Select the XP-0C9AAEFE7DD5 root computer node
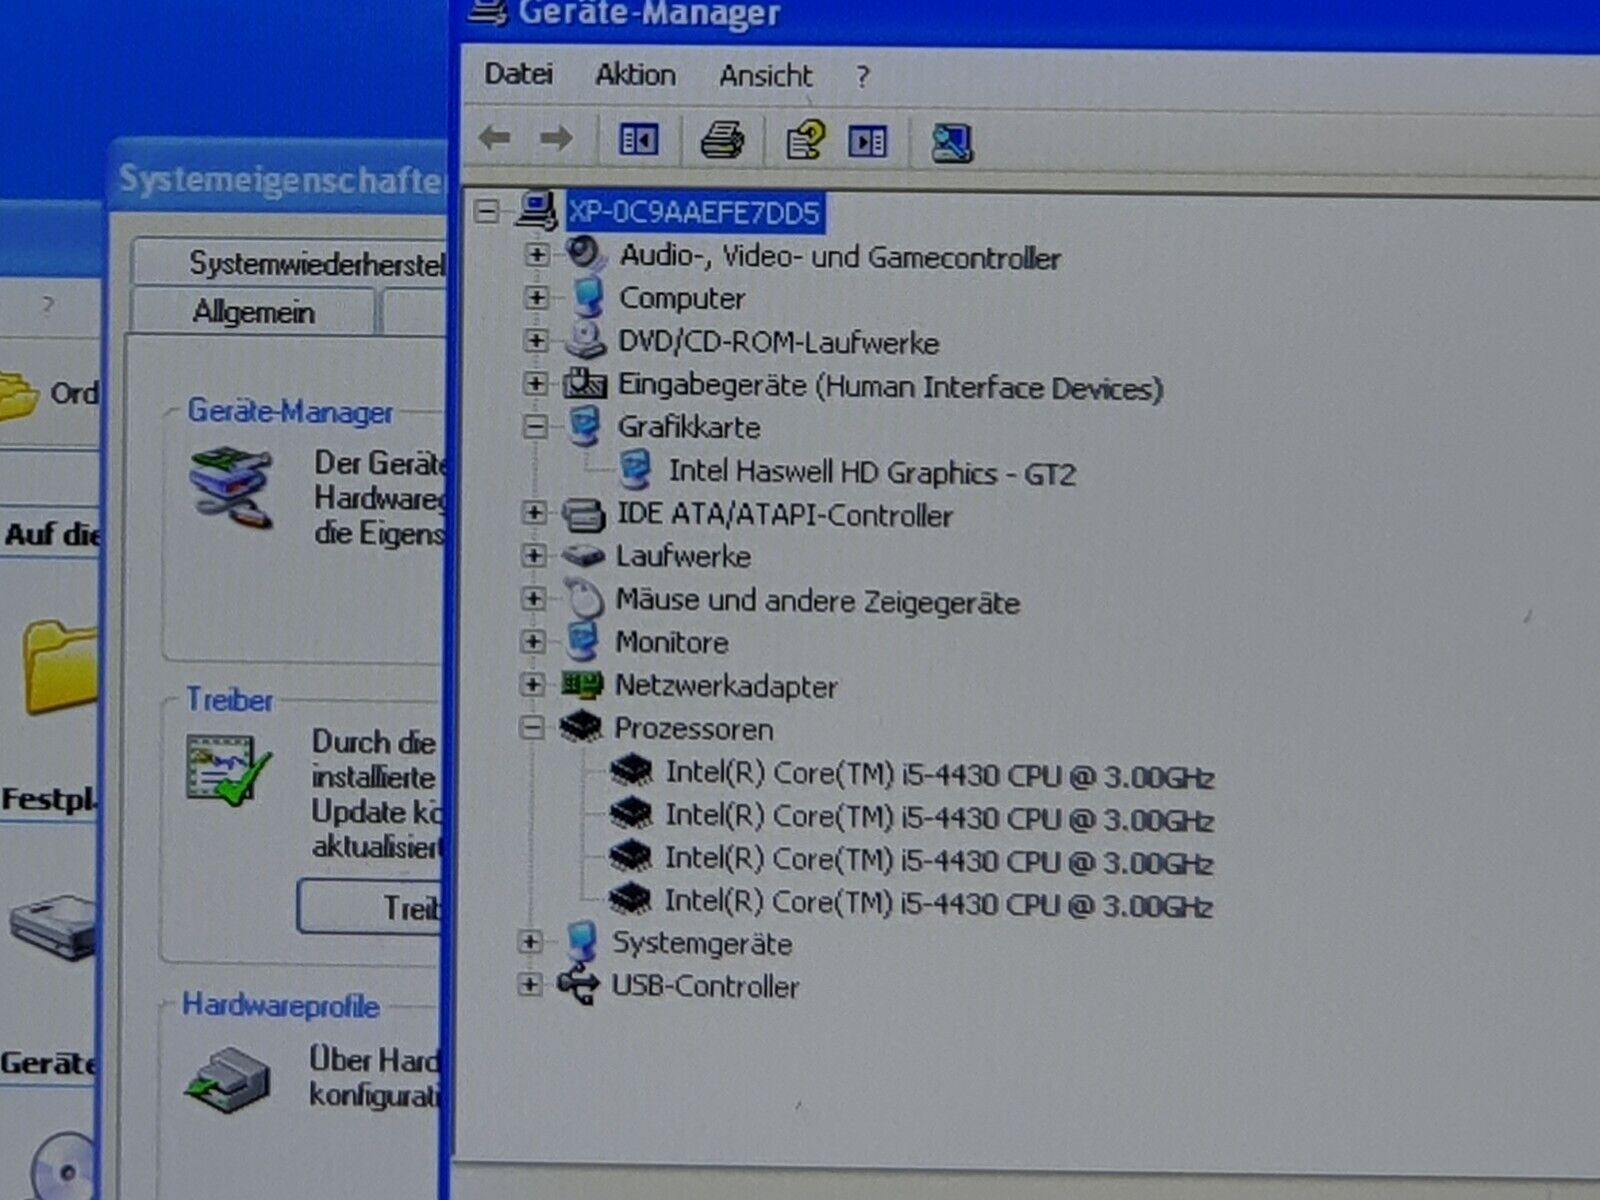 click(x=693, y=212)
